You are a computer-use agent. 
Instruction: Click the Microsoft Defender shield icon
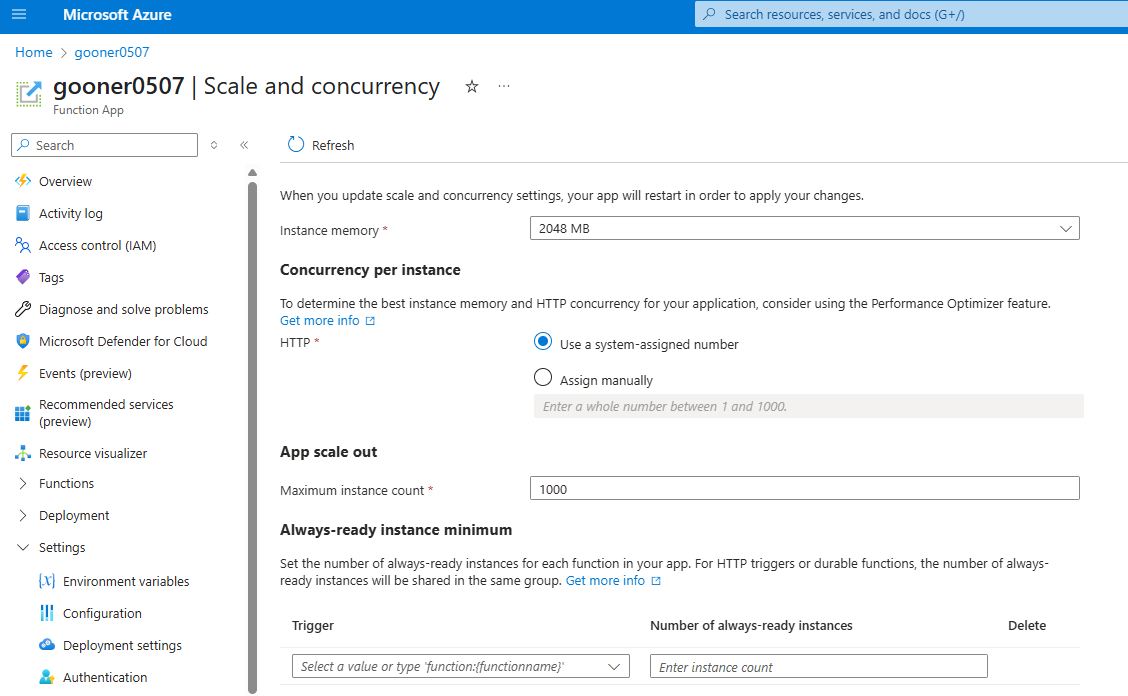tap(23, 341)
